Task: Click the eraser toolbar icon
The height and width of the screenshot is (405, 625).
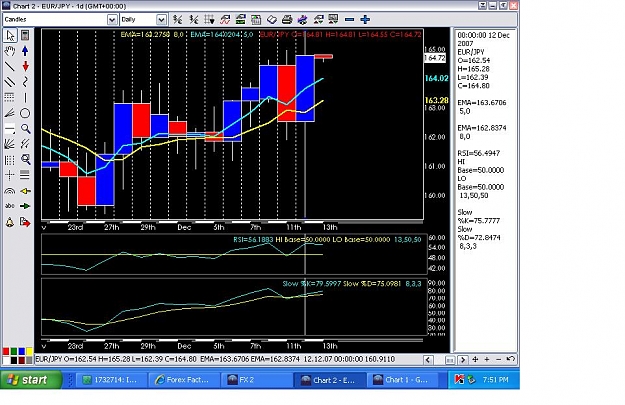Action: [271, 19]
